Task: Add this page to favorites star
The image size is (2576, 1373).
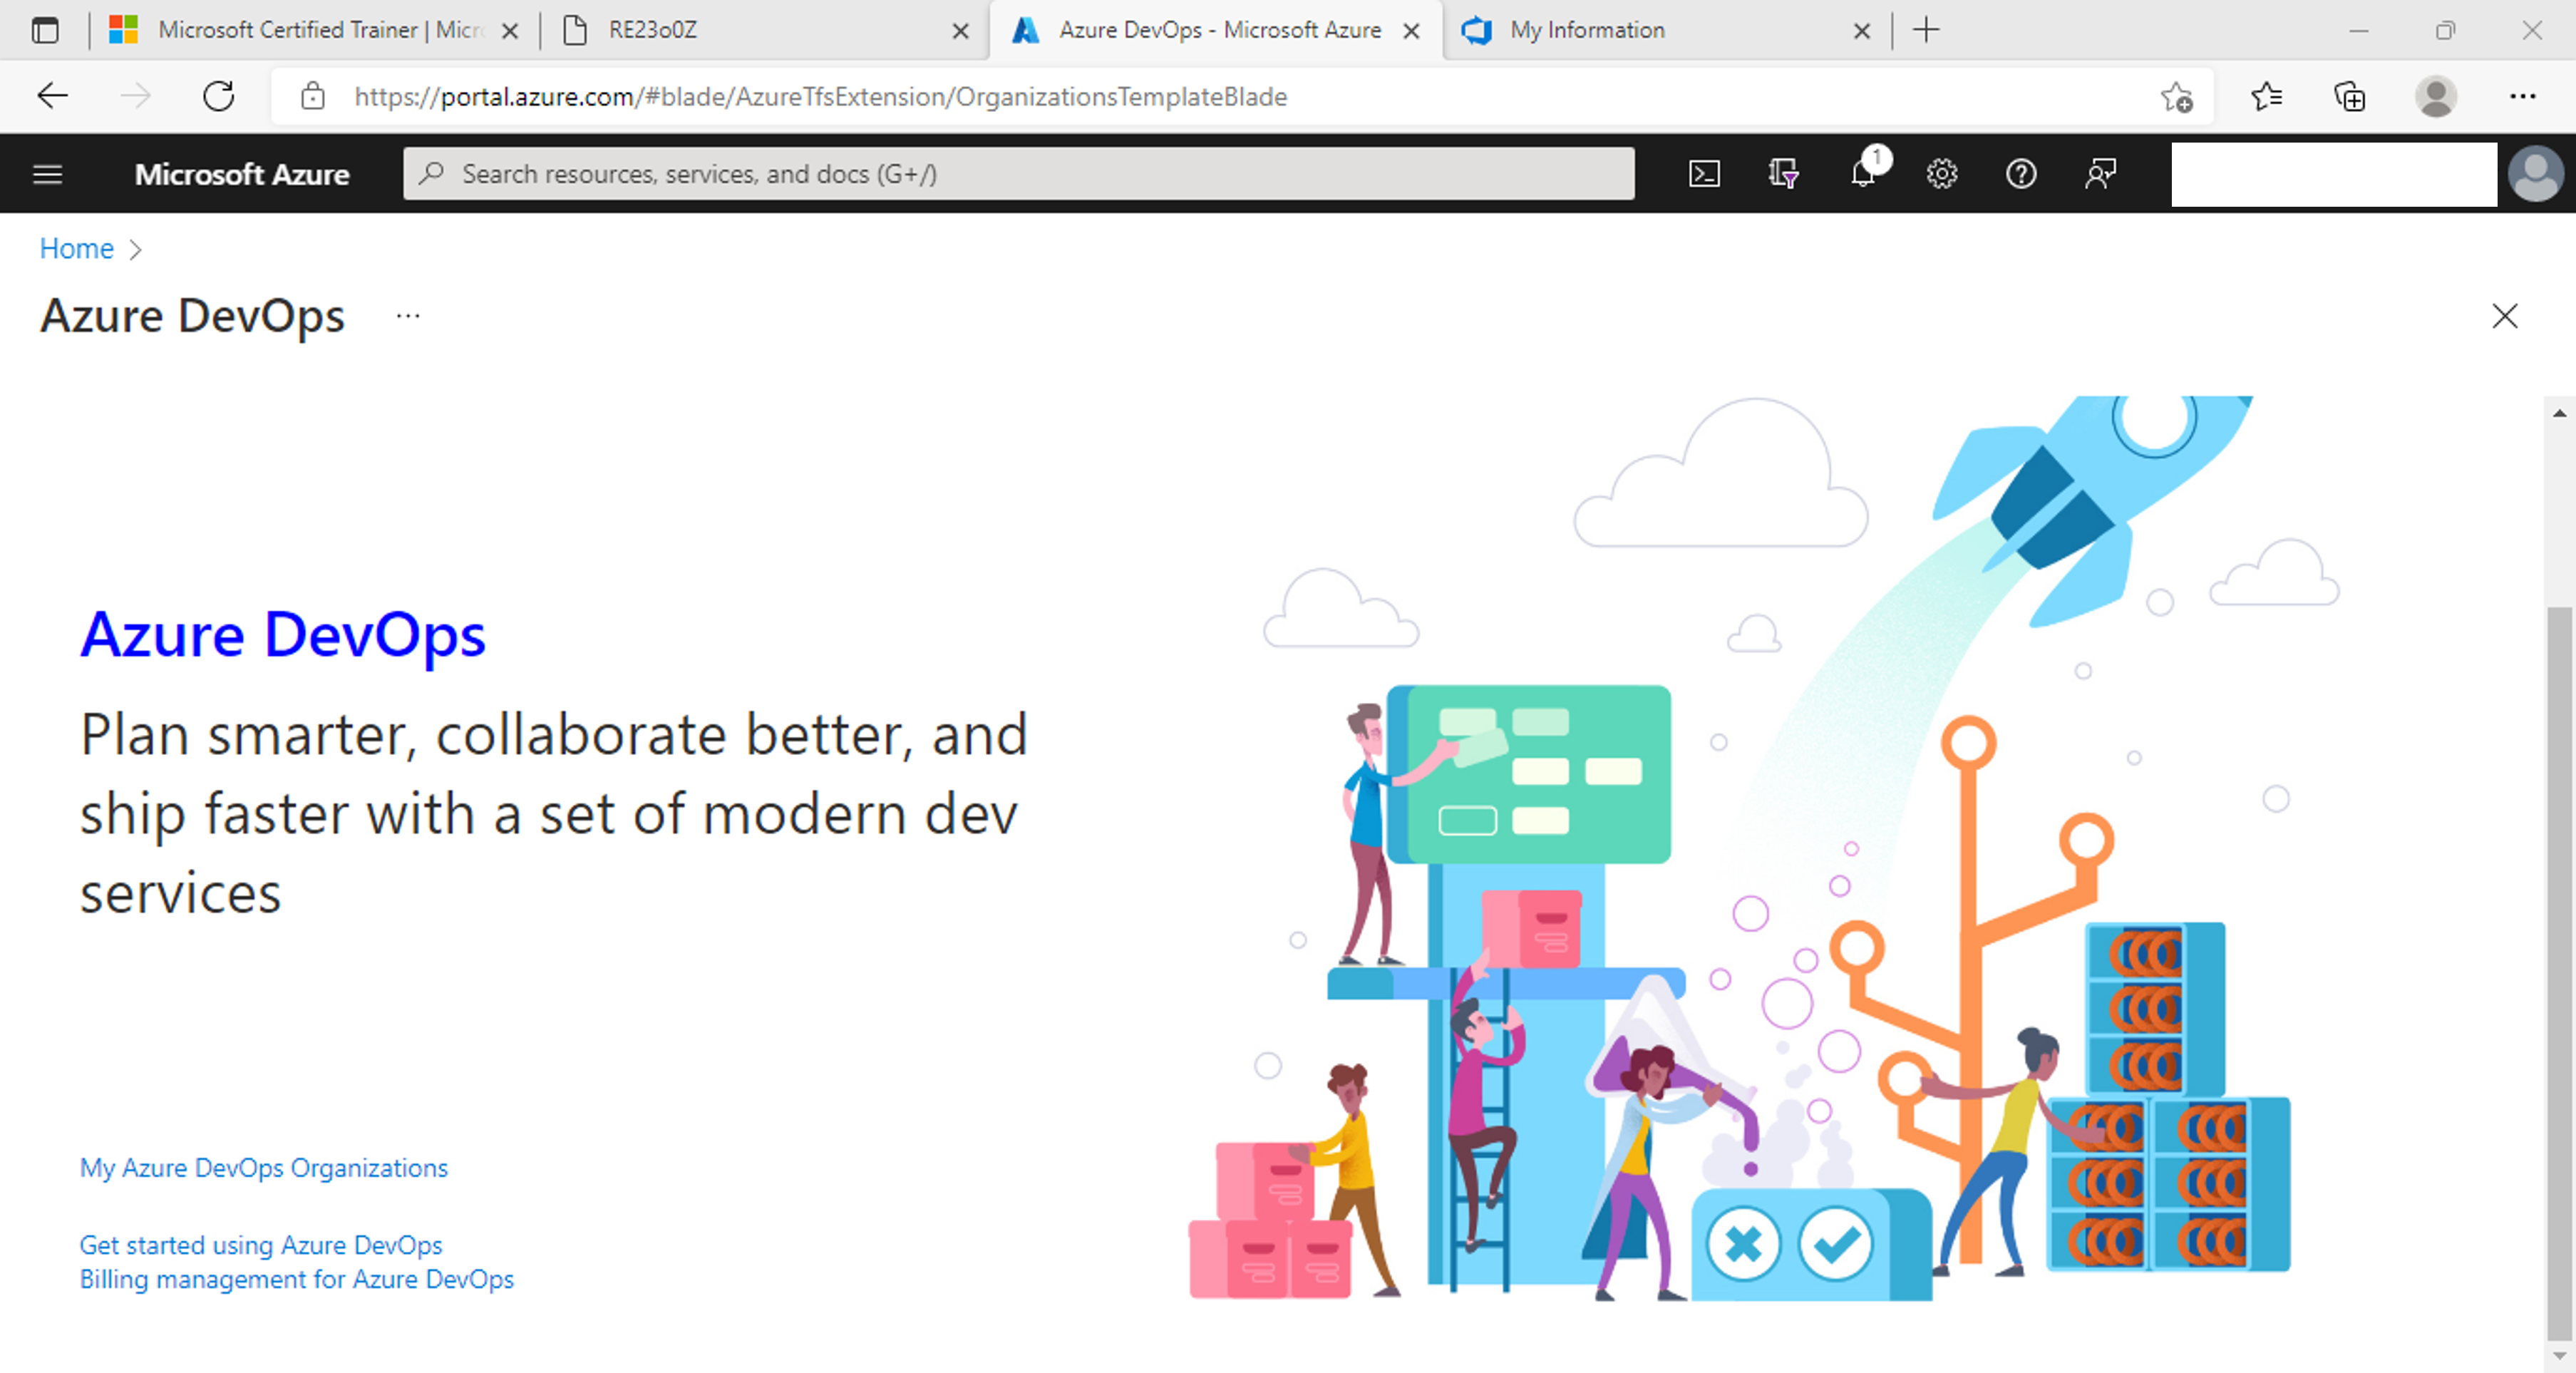Action: click(2176, 97)
